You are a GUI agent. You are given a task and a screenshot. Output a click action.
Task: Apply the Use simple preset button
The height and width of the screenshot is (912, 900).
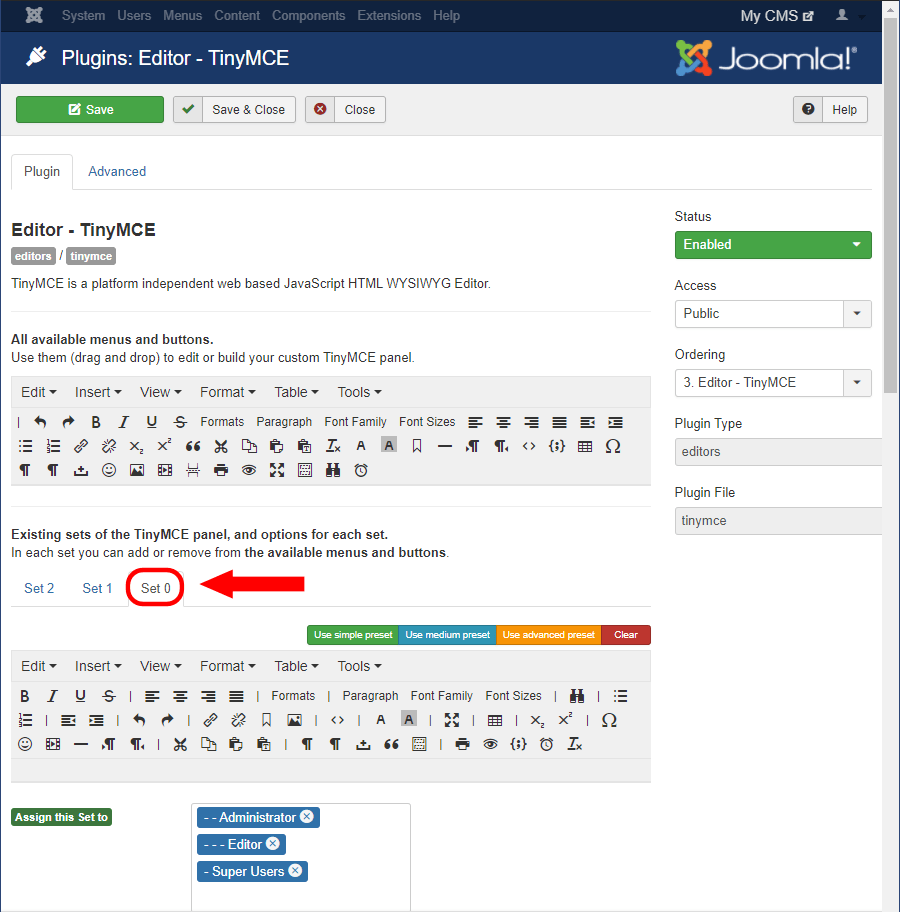(353, 635)
